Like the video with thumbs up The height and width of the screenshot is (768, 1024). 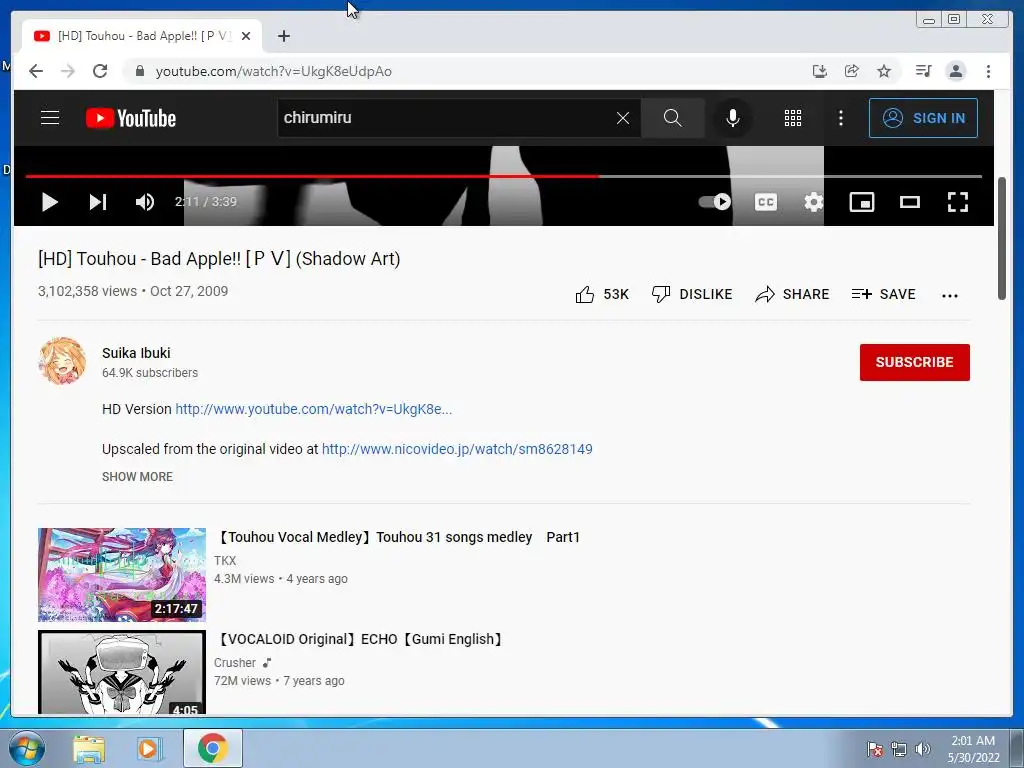(601, 295)
